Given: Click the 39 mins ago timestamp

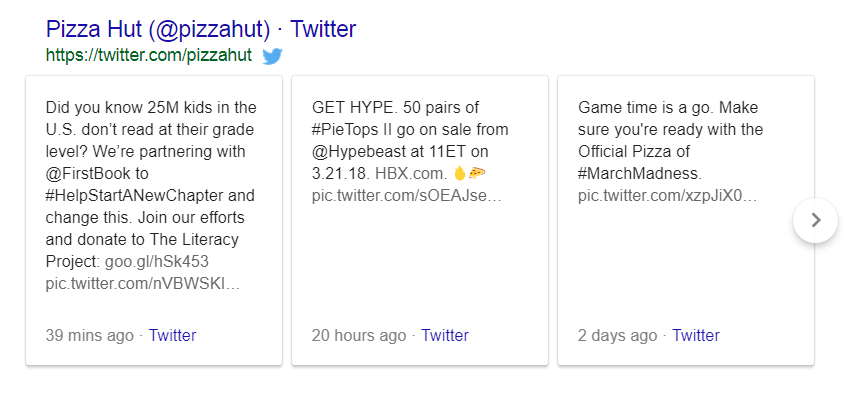Looking at the screenshot, I should (89, 335).
